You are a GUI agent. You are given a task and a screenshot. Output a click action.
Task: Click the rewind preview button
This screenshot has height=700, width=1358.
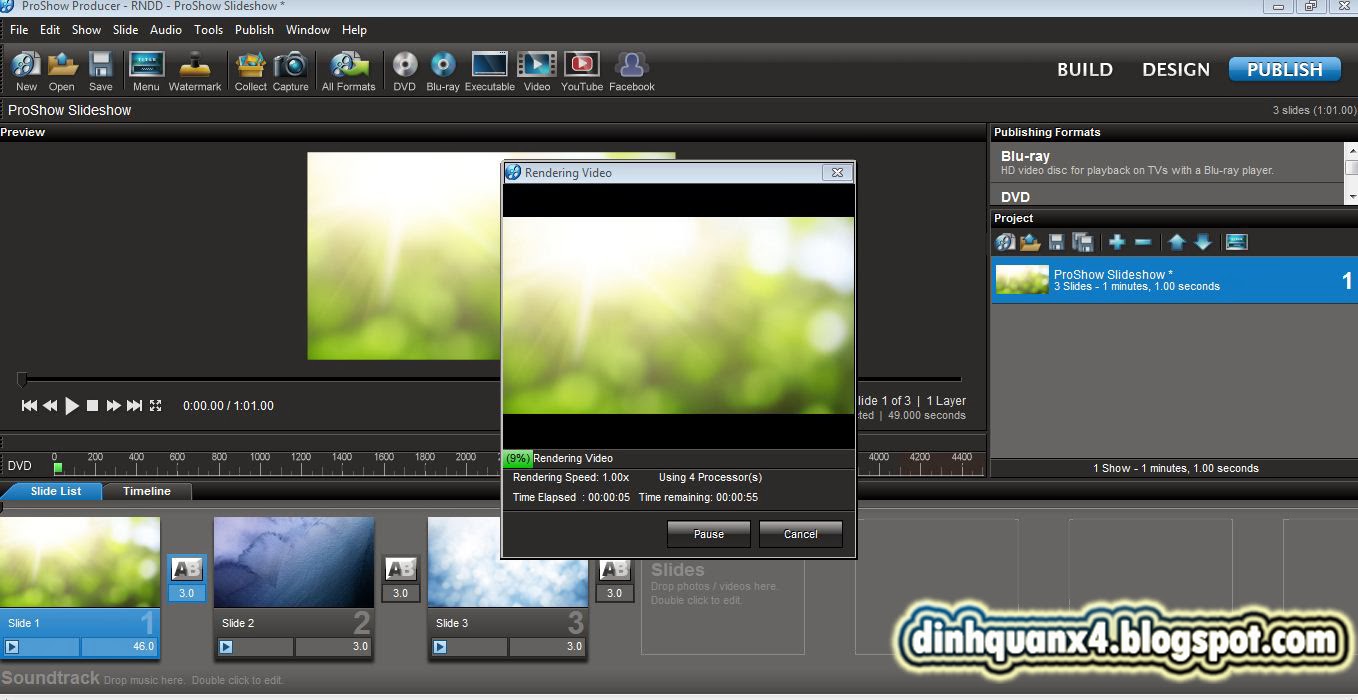tap(50, 405)
